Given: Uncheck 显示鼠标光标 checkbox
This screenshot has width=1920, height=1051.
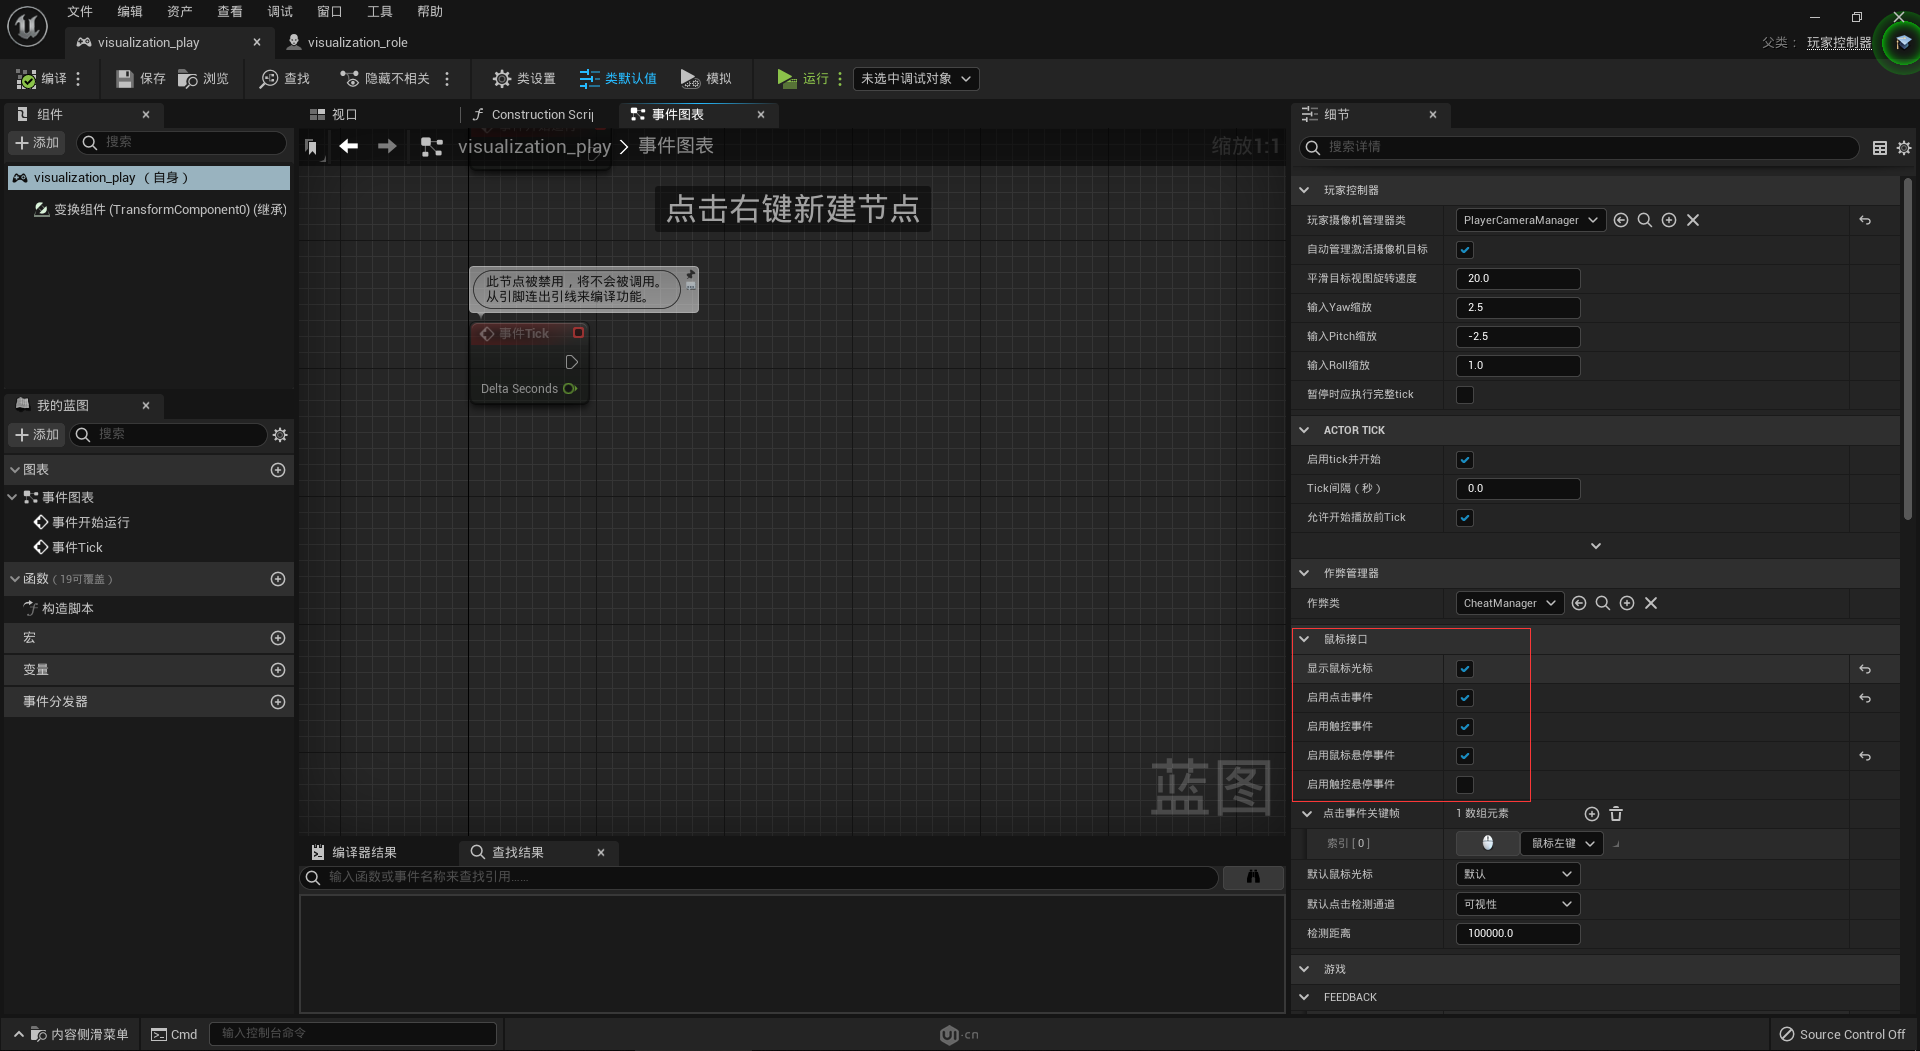Looking at the screenshot, I should click(x=1465, y=669).
